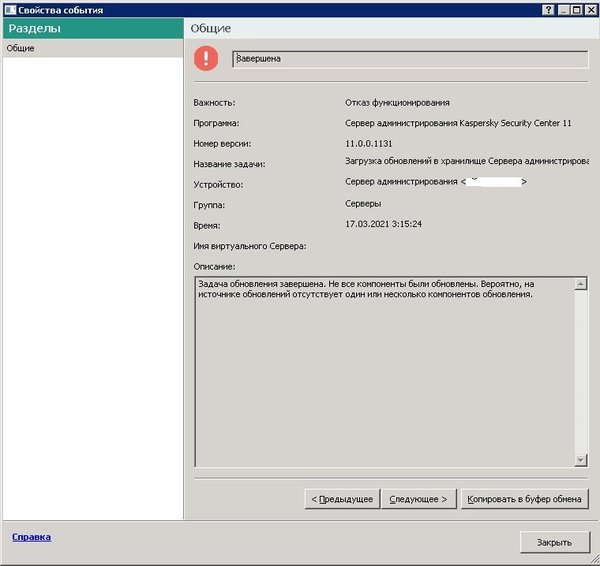Close window using title bar X

pos(590,9)
